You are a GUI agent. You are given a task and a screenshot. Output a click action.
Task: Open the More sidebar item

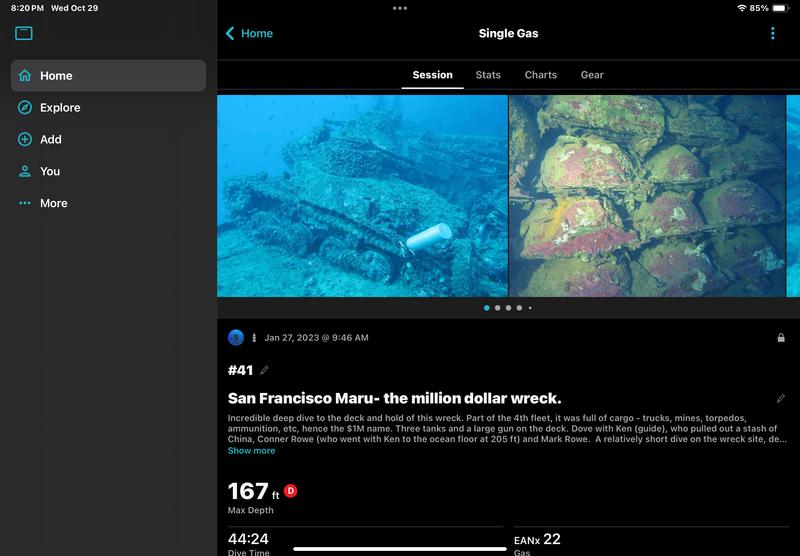[x=108, y=203]
